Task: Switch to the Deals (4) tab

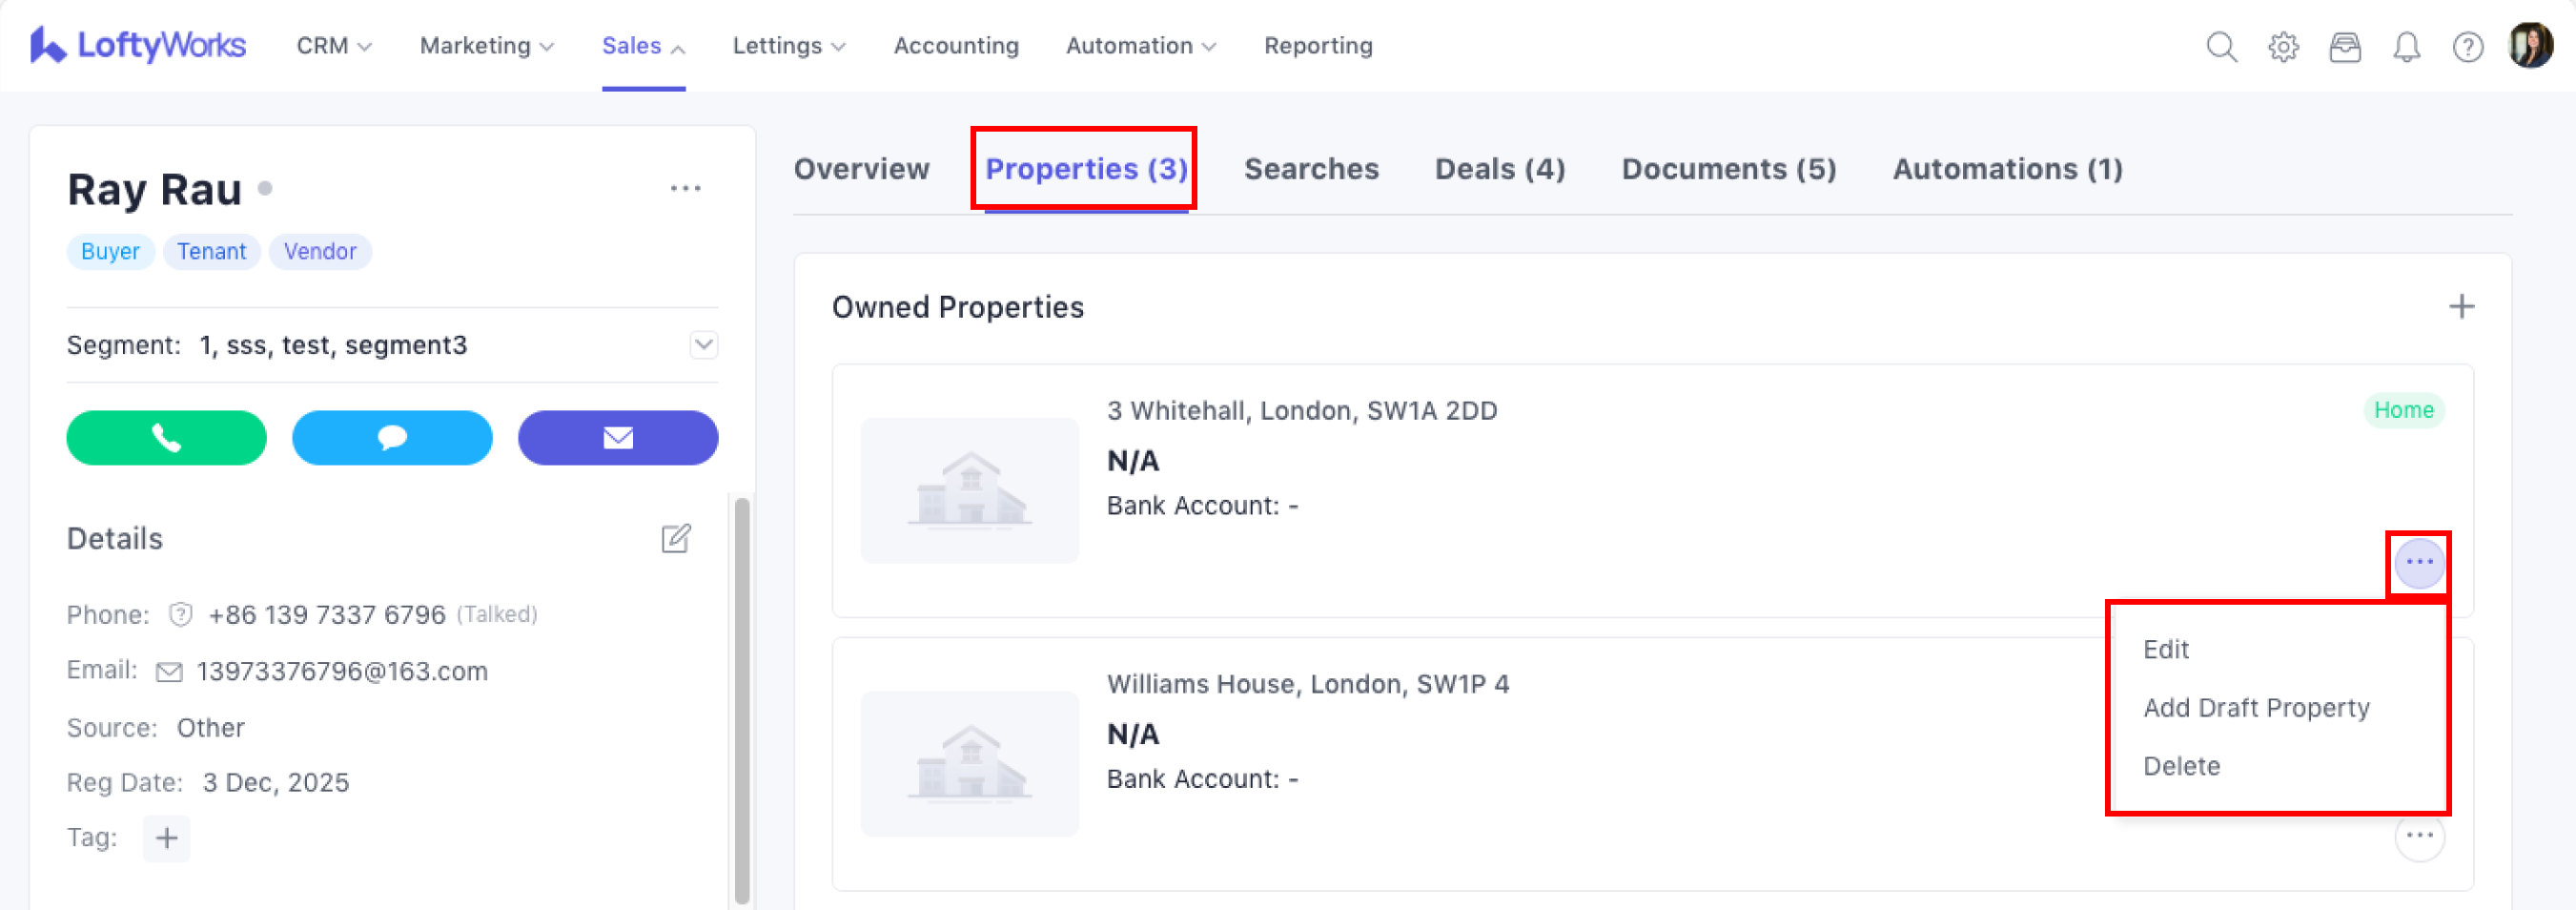Action: (x=1499, y=169)
